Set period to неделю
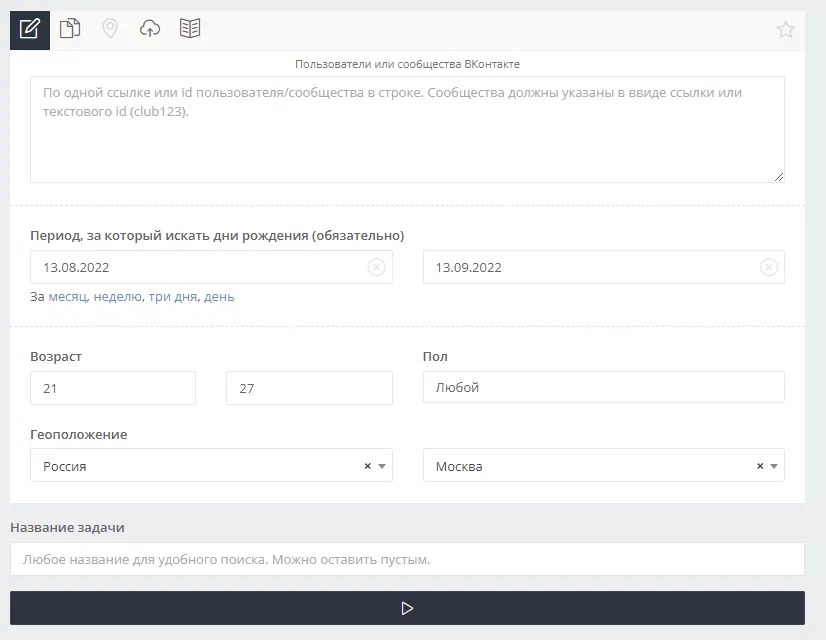826x640 pixels. [117, 297]
